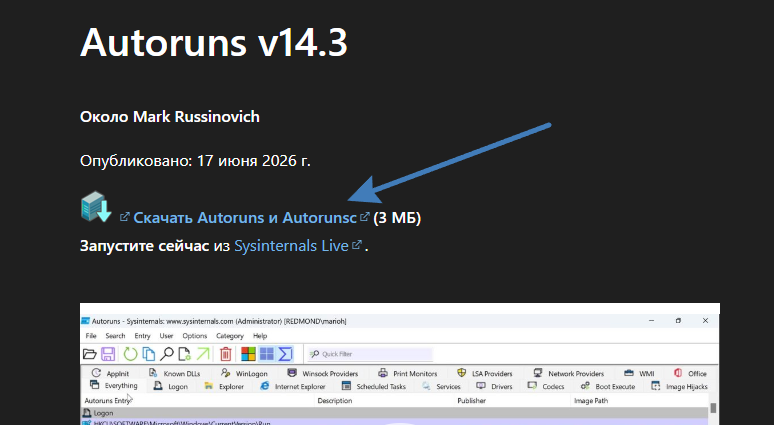Click the (3 МБ) file size text
The width and height of the screenshot is (774, 425).
click(x=397, y=218)
